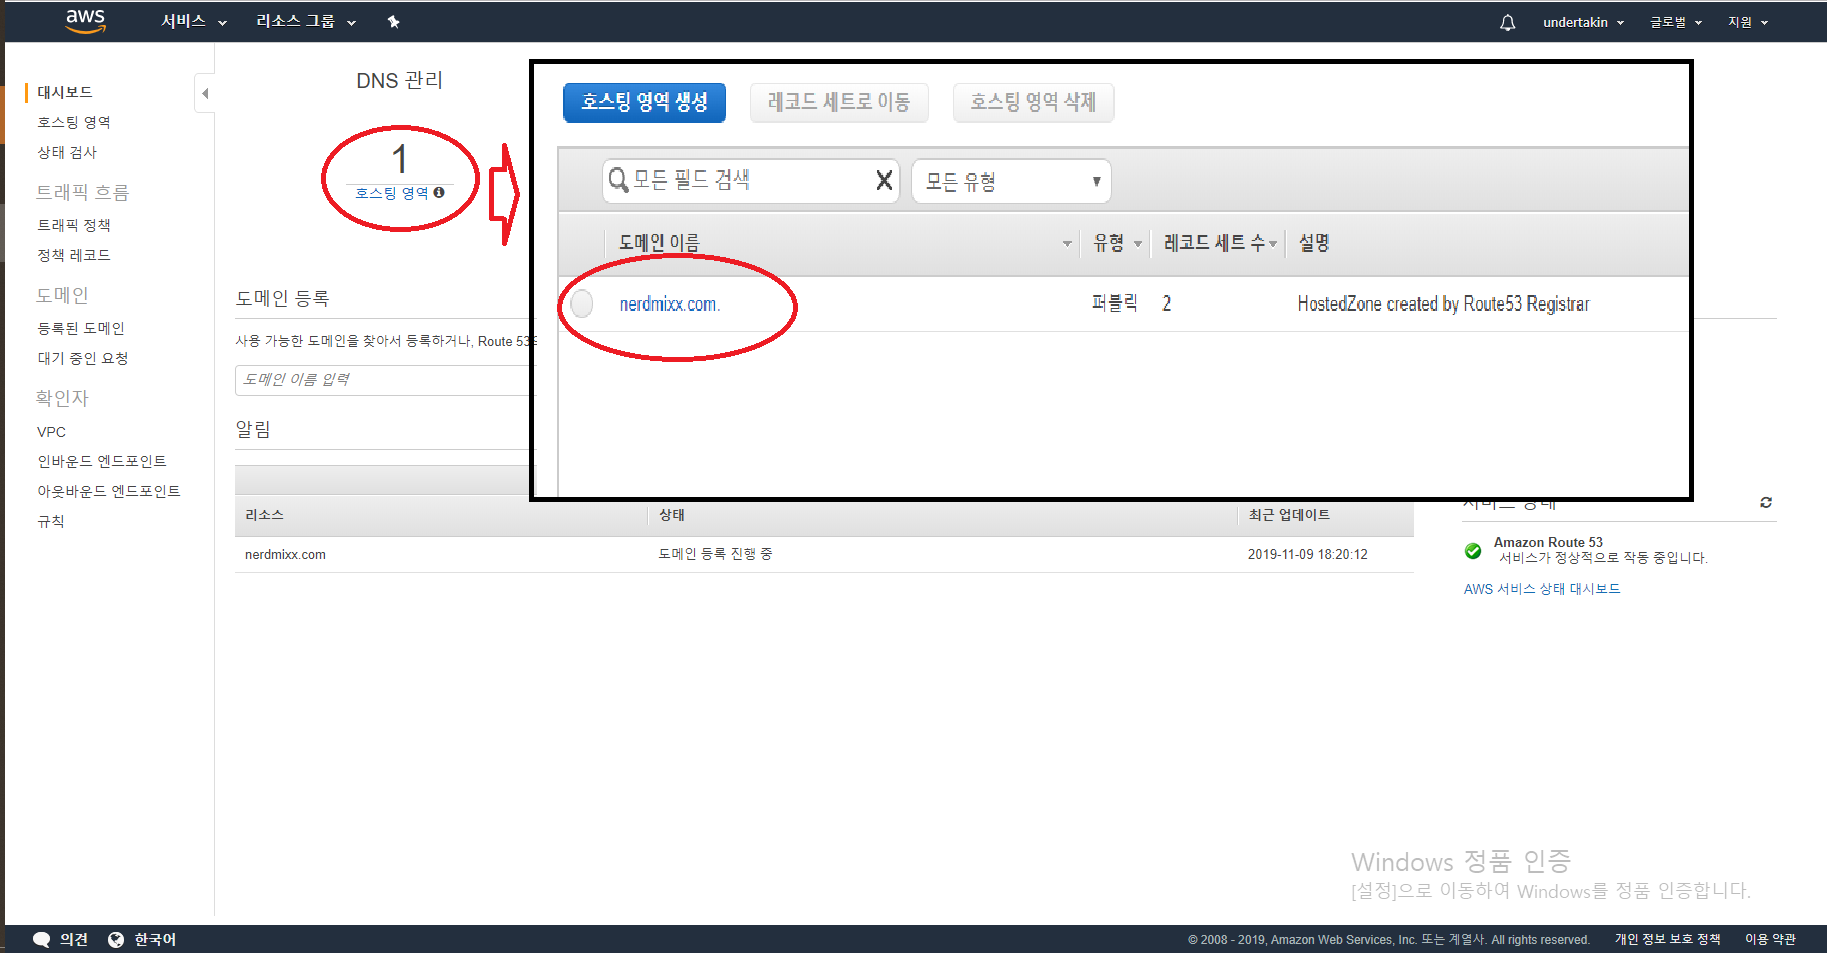
Task: Open the 지원 support dropdown
Action: pos(1748,22)
